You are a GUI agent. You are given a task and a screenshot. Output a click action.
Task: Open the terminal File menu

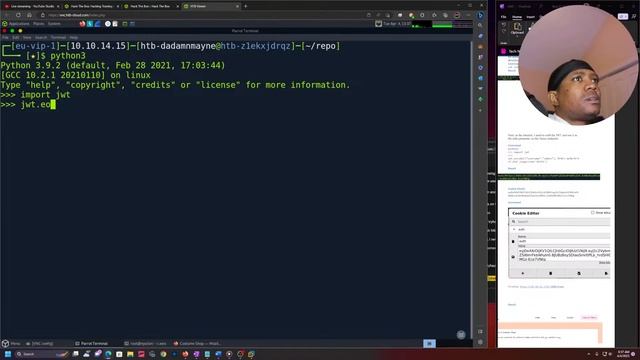[5, 37]
